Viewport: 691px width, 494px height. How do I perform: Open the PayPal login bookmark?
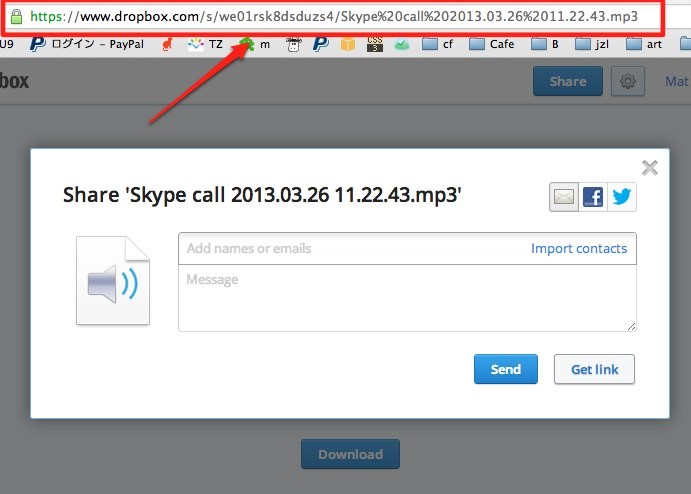coord(87,44)
